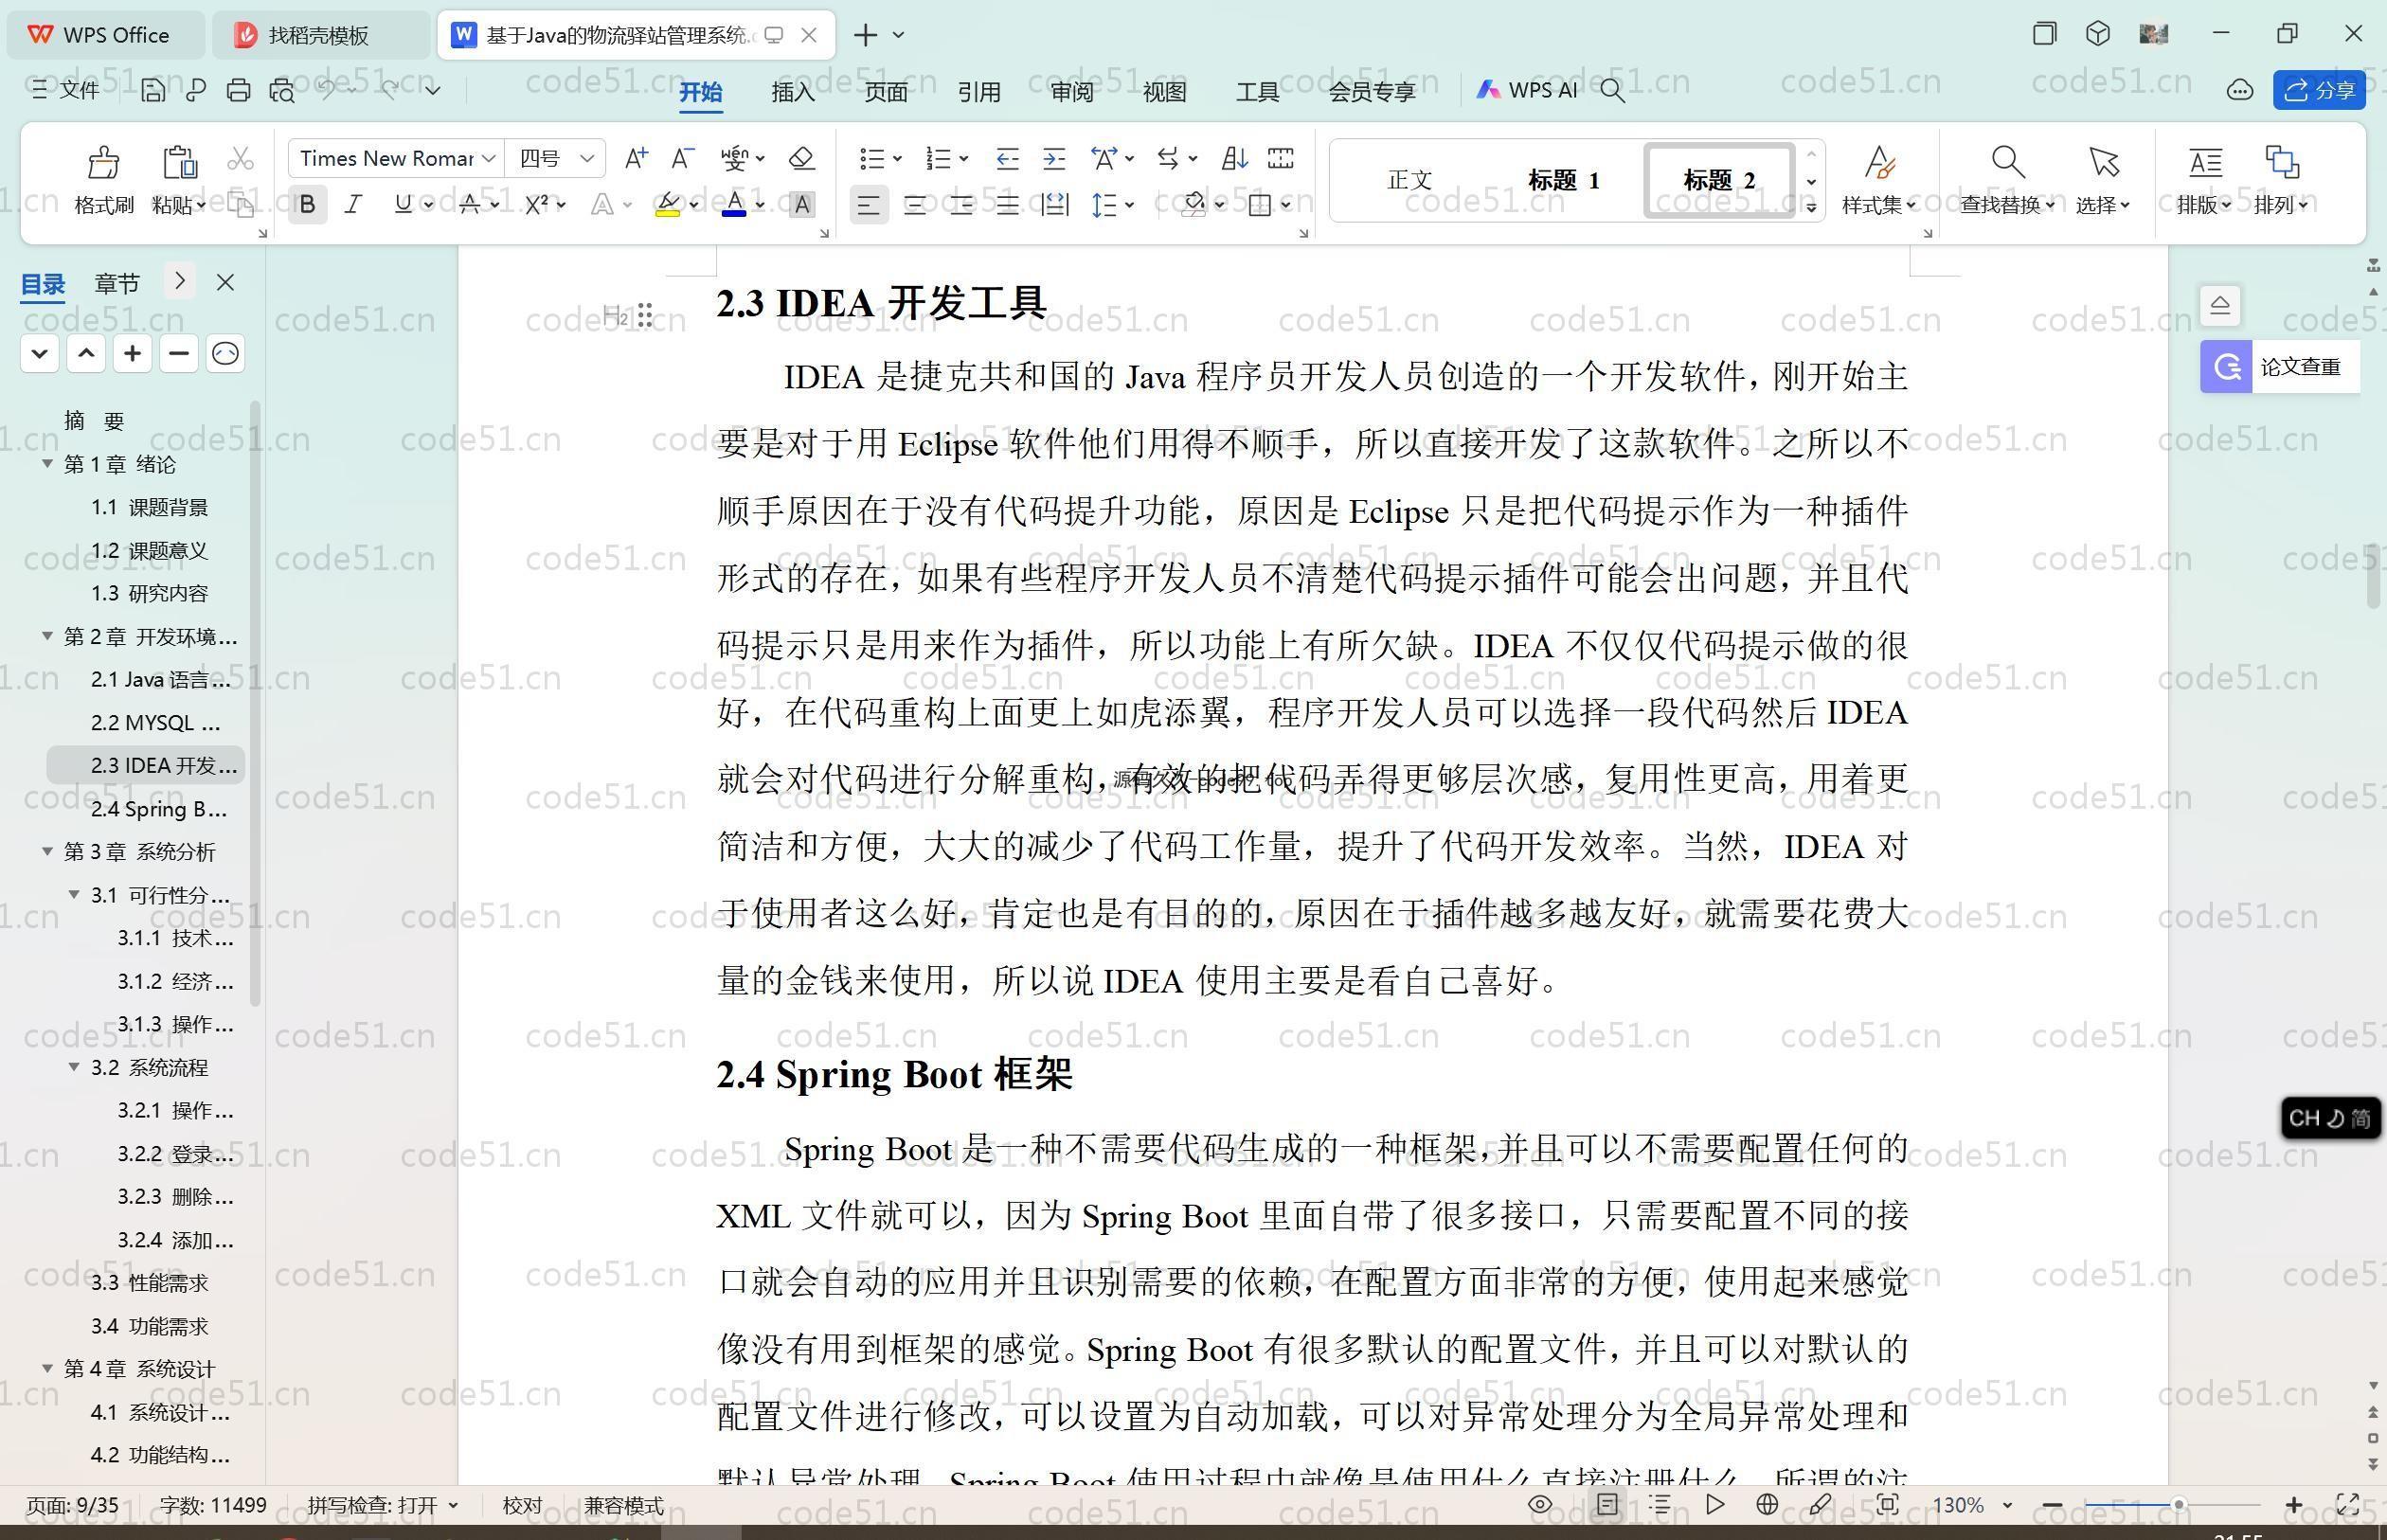The image size is (2387, 1540).
Task: Click the cloud sync icon near Share
Action: [2240, 90]
